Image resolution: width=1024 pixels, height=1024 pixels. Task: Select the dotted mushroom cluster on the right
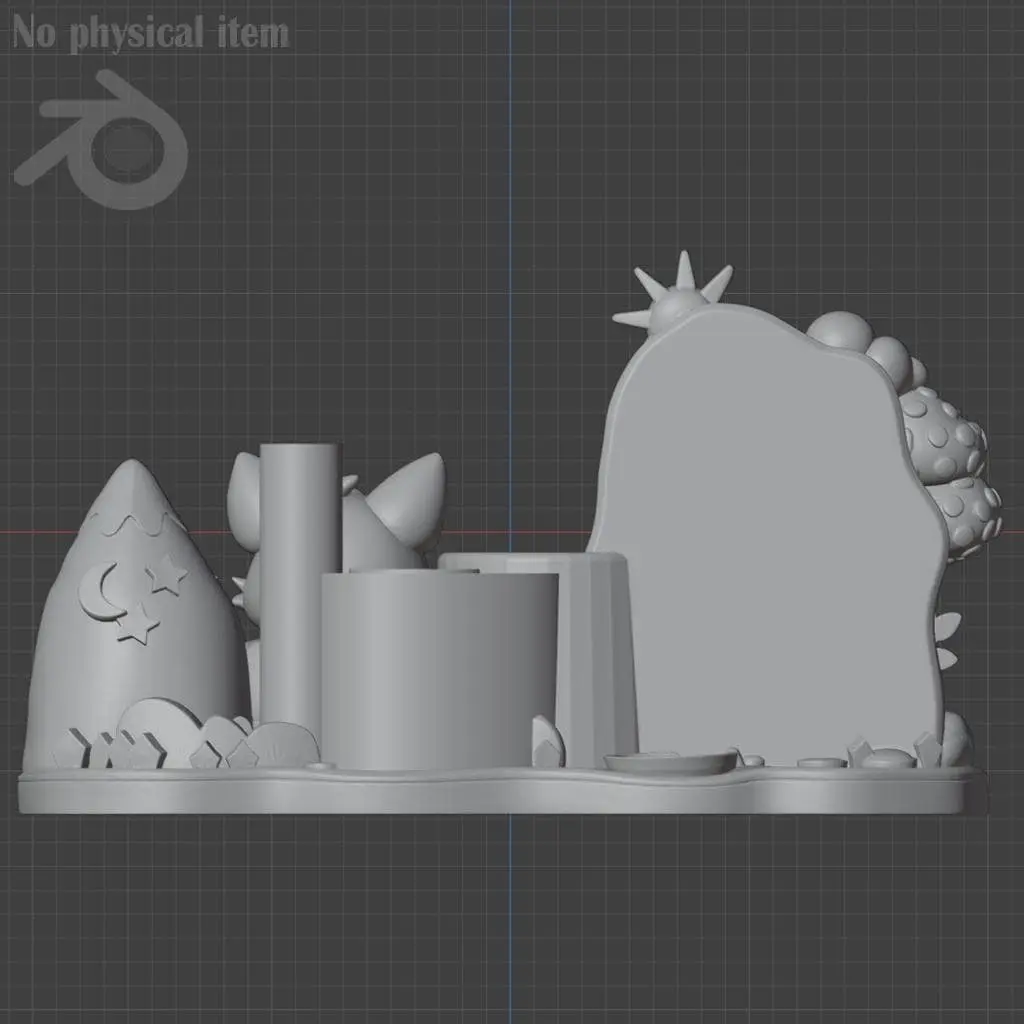pos(953,472)
